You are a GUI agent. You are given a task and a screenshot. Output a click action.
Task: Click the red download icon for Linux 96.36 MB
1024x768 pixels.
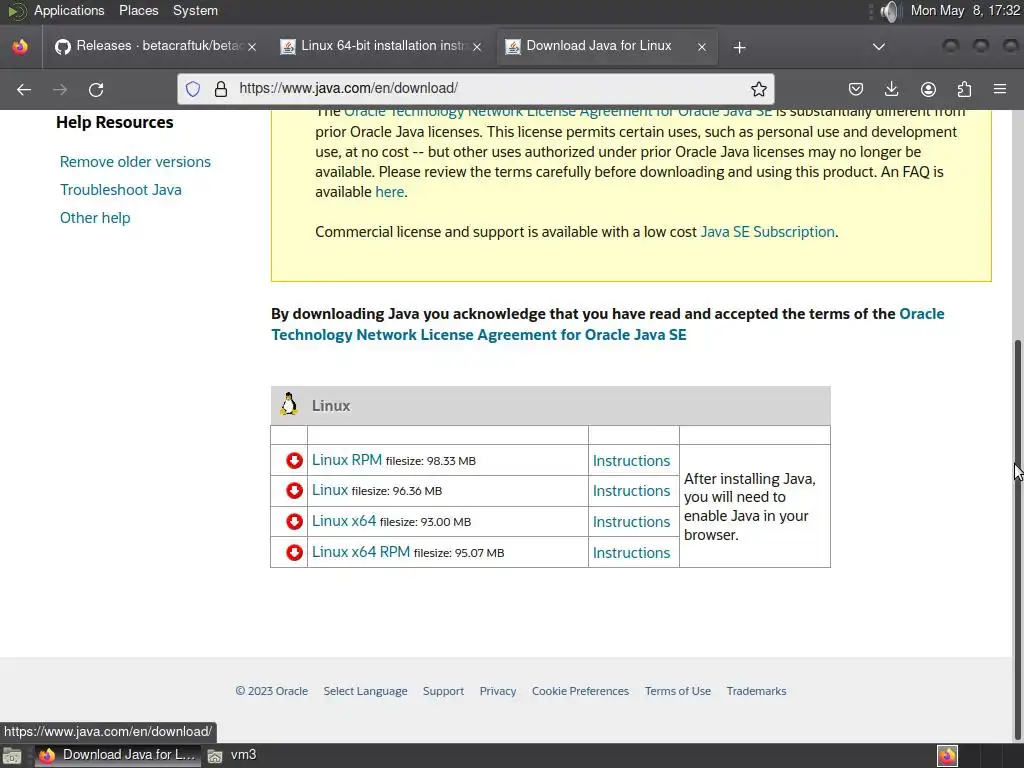(294, 490)
